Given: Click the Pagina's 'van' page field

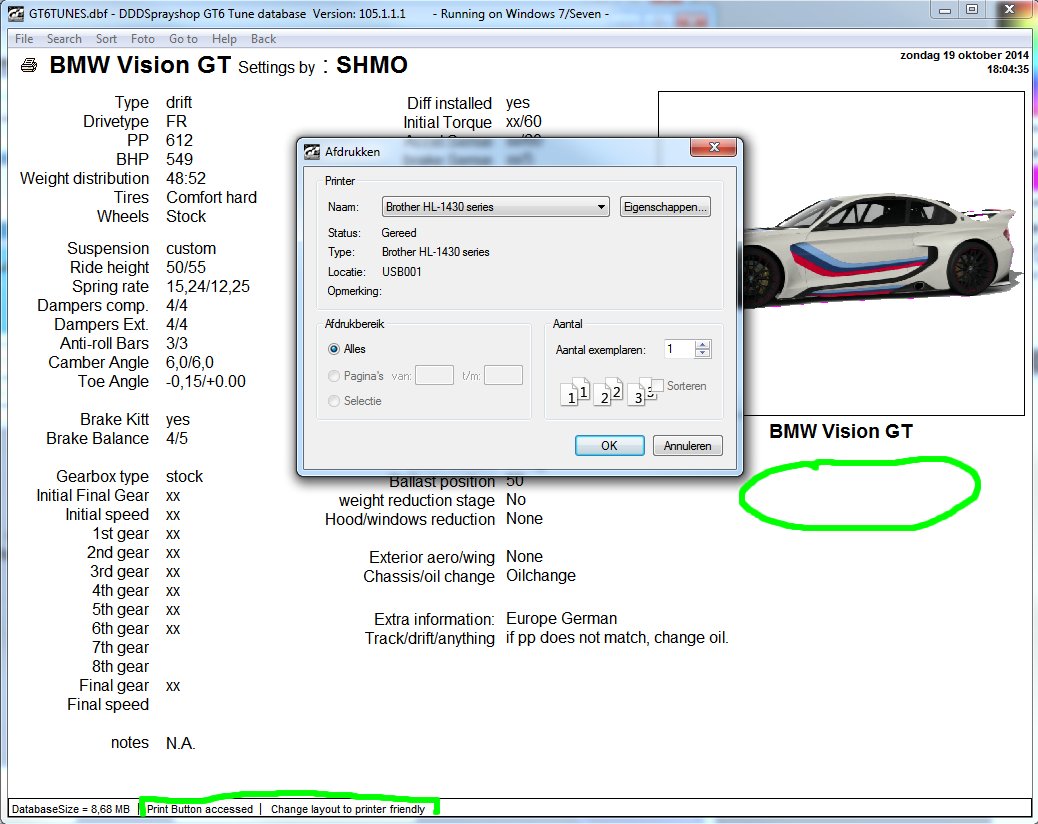Looking at the screenshot, I should click(x=434, y=375).
